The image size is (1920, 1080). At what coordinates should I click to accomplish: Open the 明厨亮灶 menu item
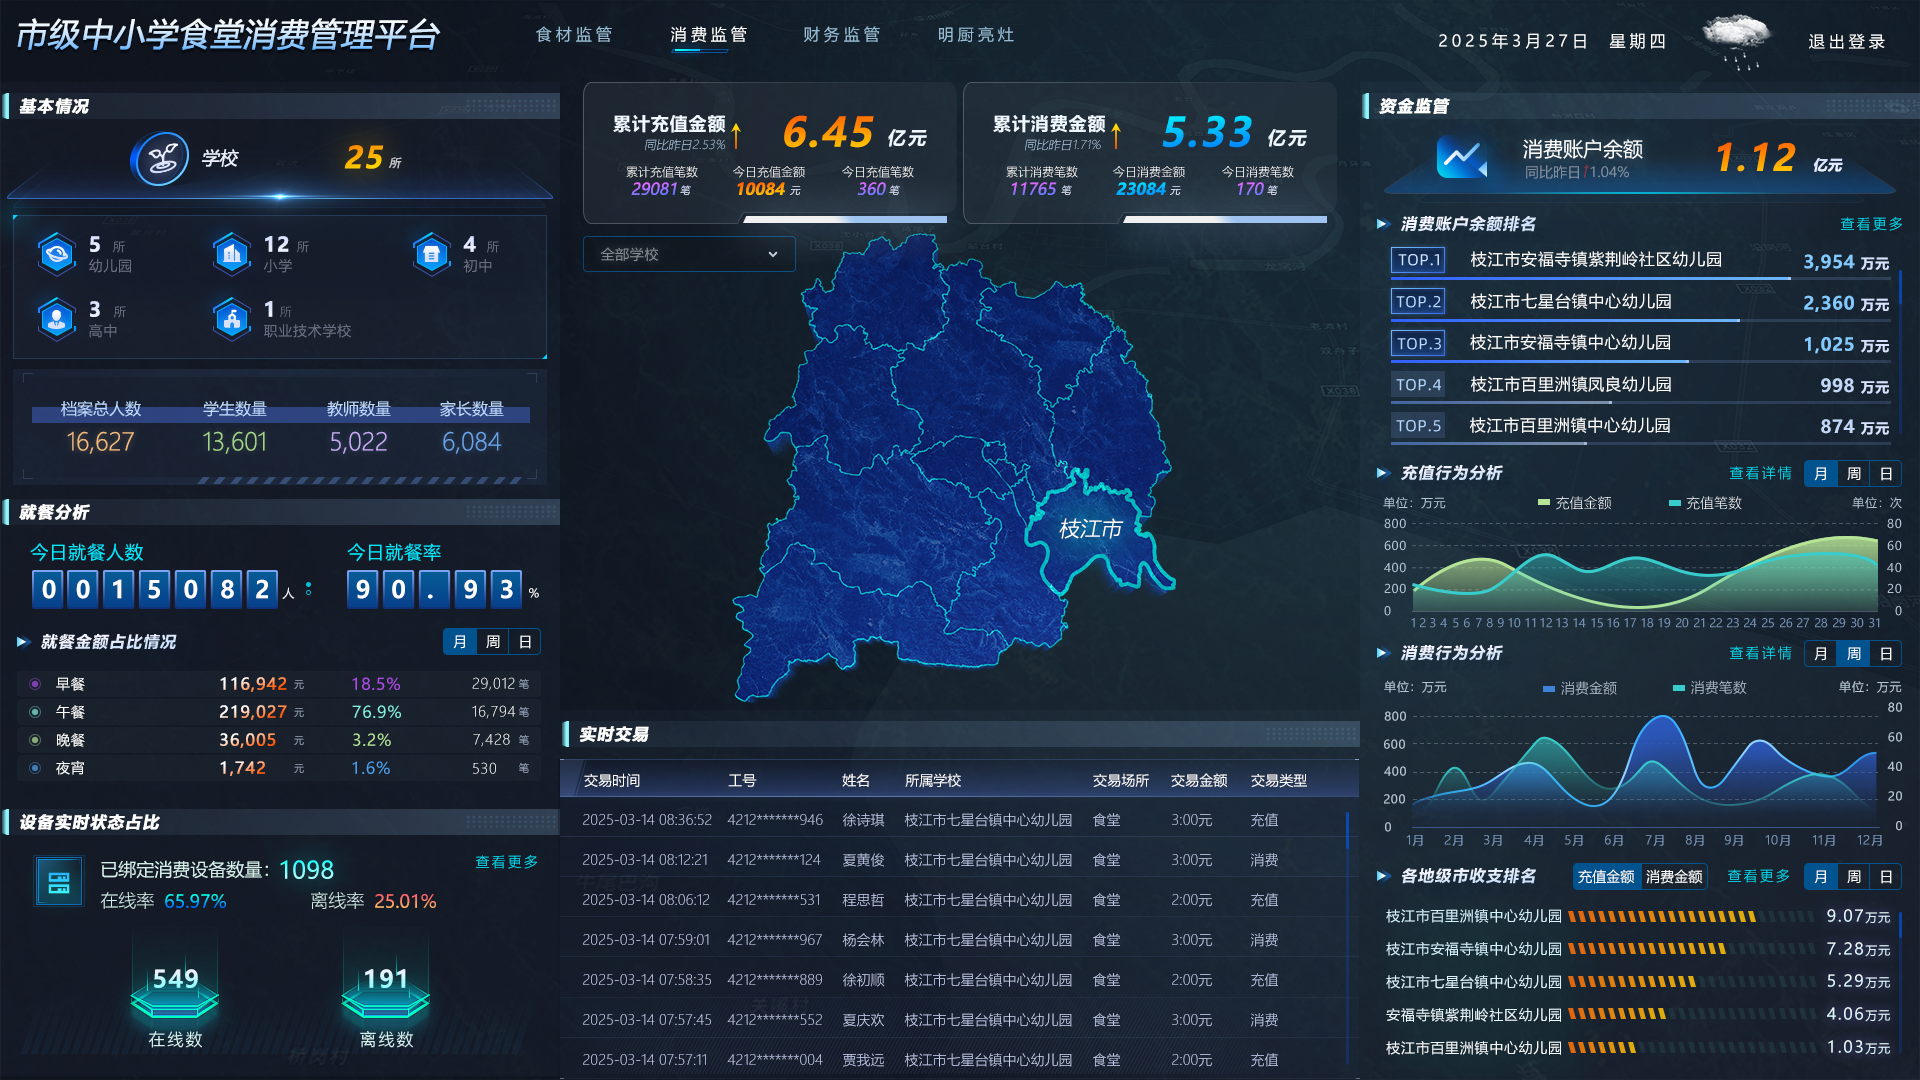pos(975,34)
